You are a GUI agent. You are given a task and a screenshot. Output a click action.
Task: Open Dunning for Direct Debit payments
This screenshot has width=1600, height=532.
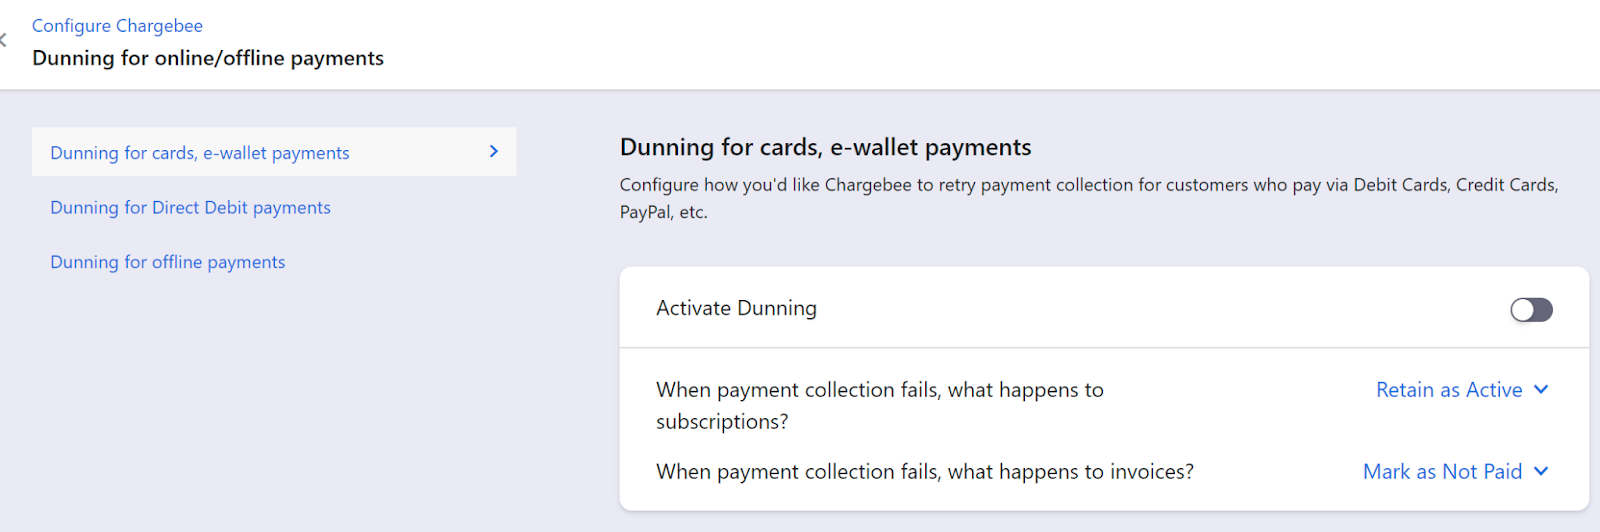tap(190, 208)
